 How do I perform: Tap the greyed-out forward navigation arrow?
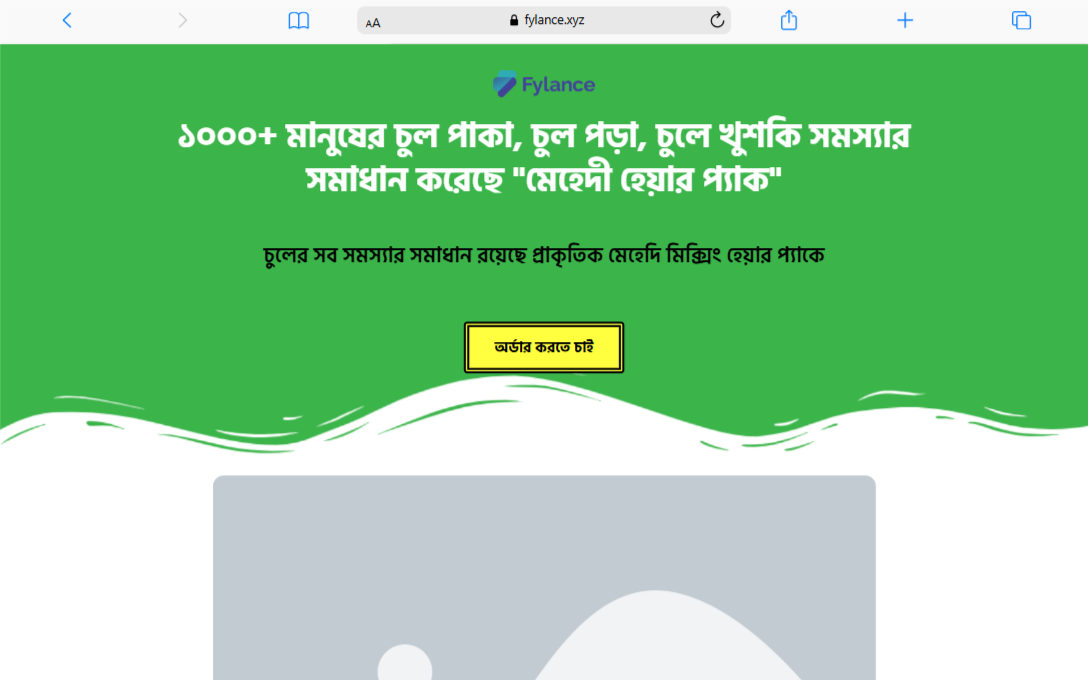pyautogui.click(x=182, y=20)
